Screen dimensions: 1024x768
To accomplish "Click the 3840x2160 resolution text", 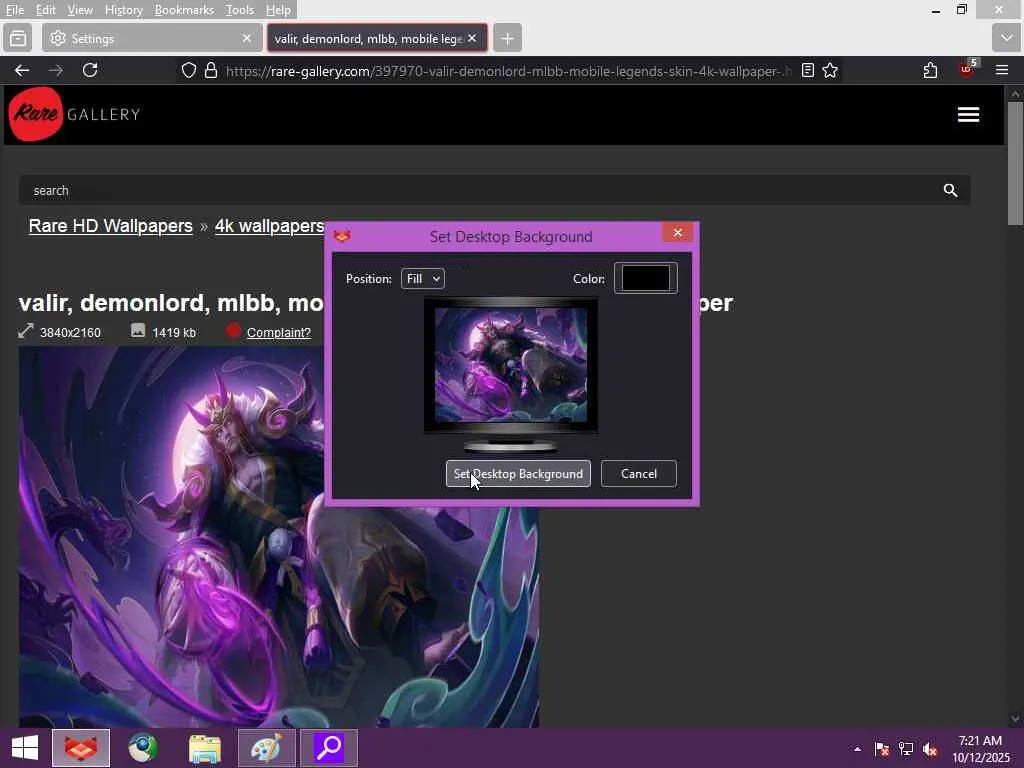I will [x=70, y=332].
